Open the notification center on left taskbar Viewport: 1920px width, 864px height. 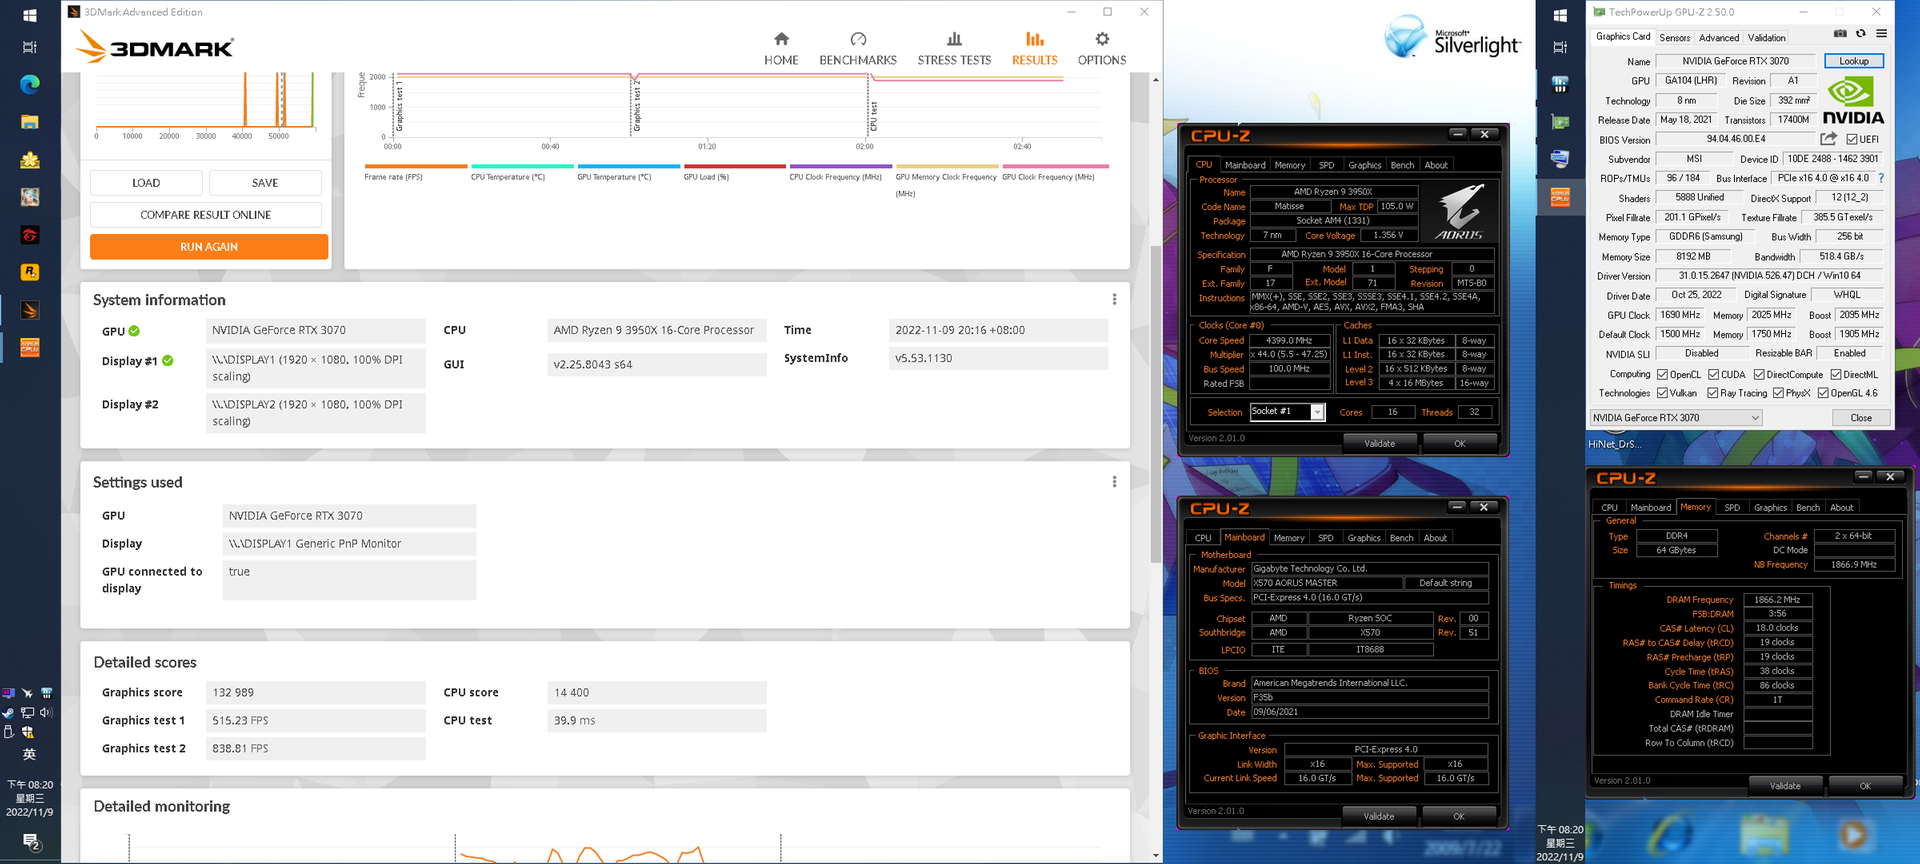coord(30,842)
